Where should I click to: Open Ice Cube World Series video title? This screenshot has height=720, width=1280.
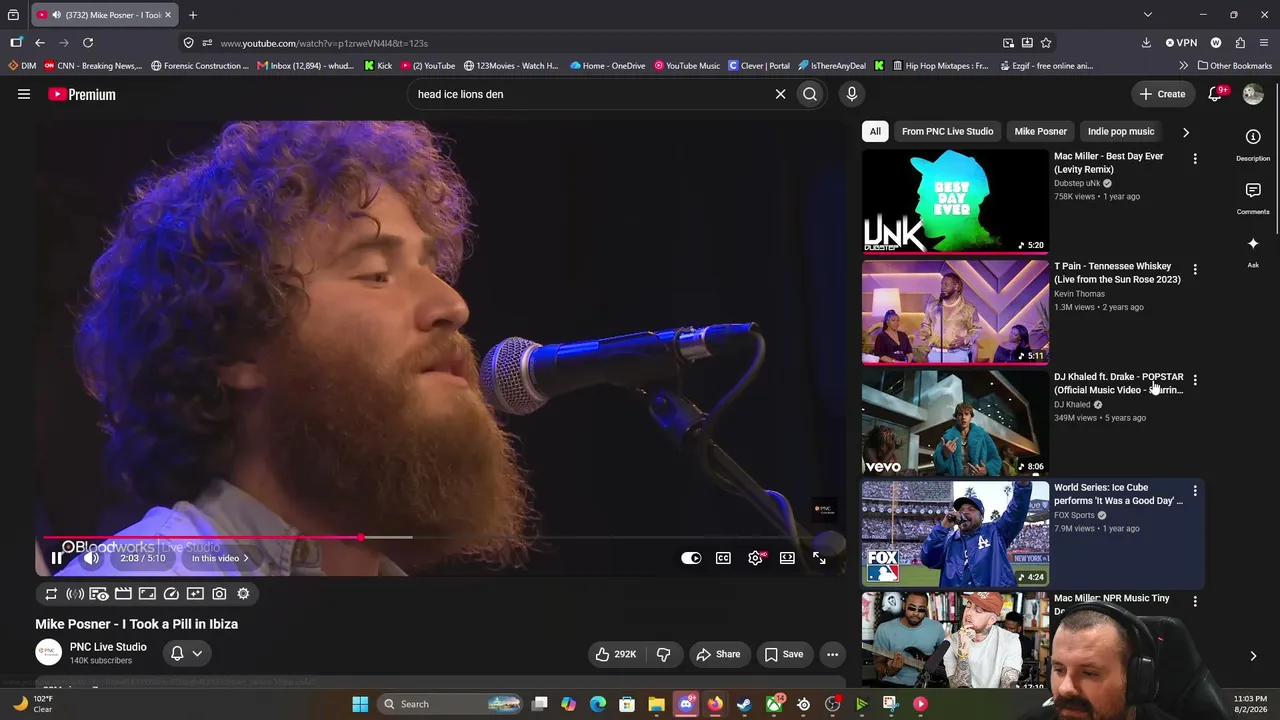point(1118,494)
